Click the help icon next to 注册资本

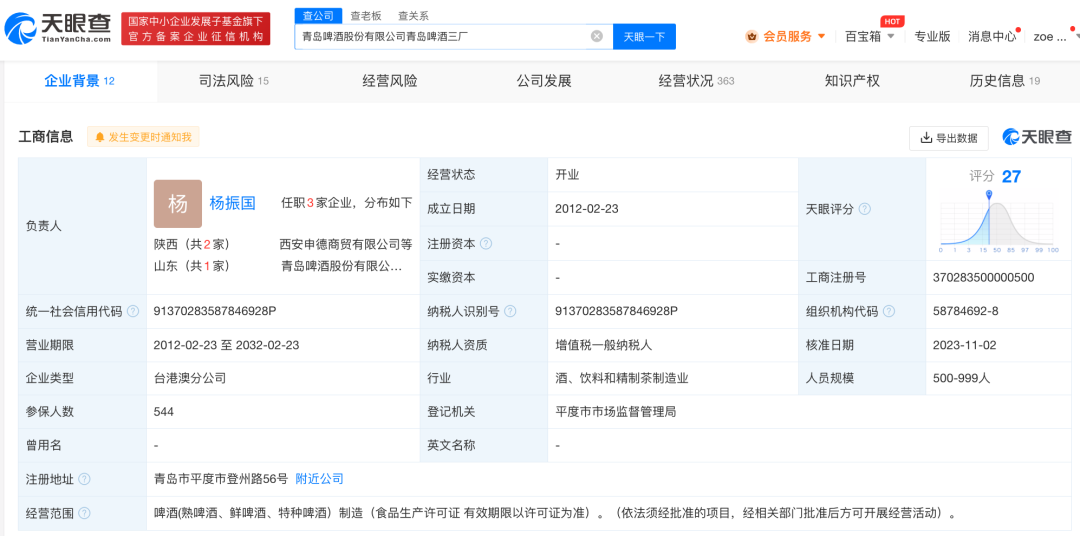(x=486, y=244)
